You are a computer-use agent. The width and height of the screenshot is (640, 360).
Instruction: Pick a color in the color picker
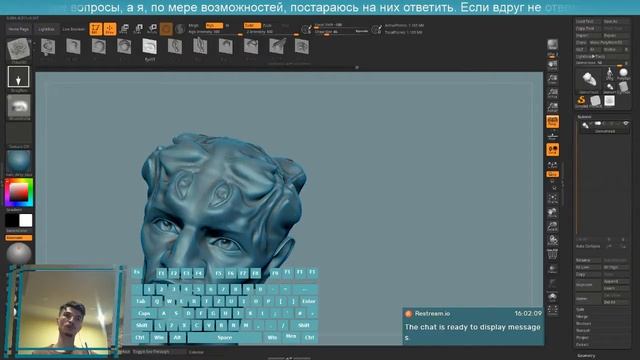coord(19,192)
